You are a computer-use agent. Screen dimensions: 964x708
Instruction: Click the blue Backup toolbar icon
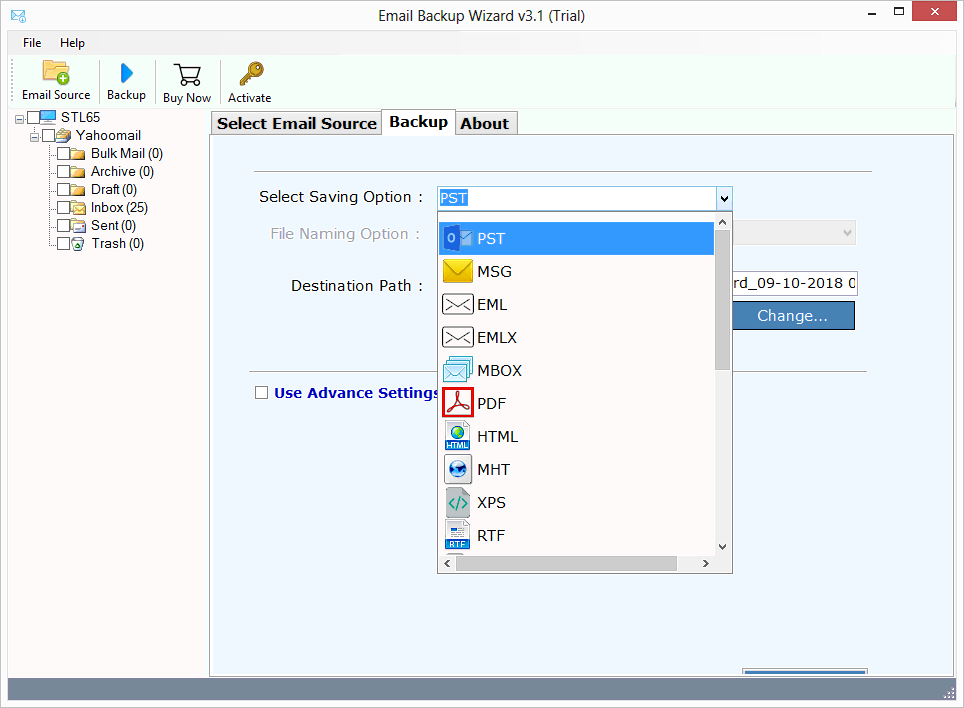coord(127,73)
